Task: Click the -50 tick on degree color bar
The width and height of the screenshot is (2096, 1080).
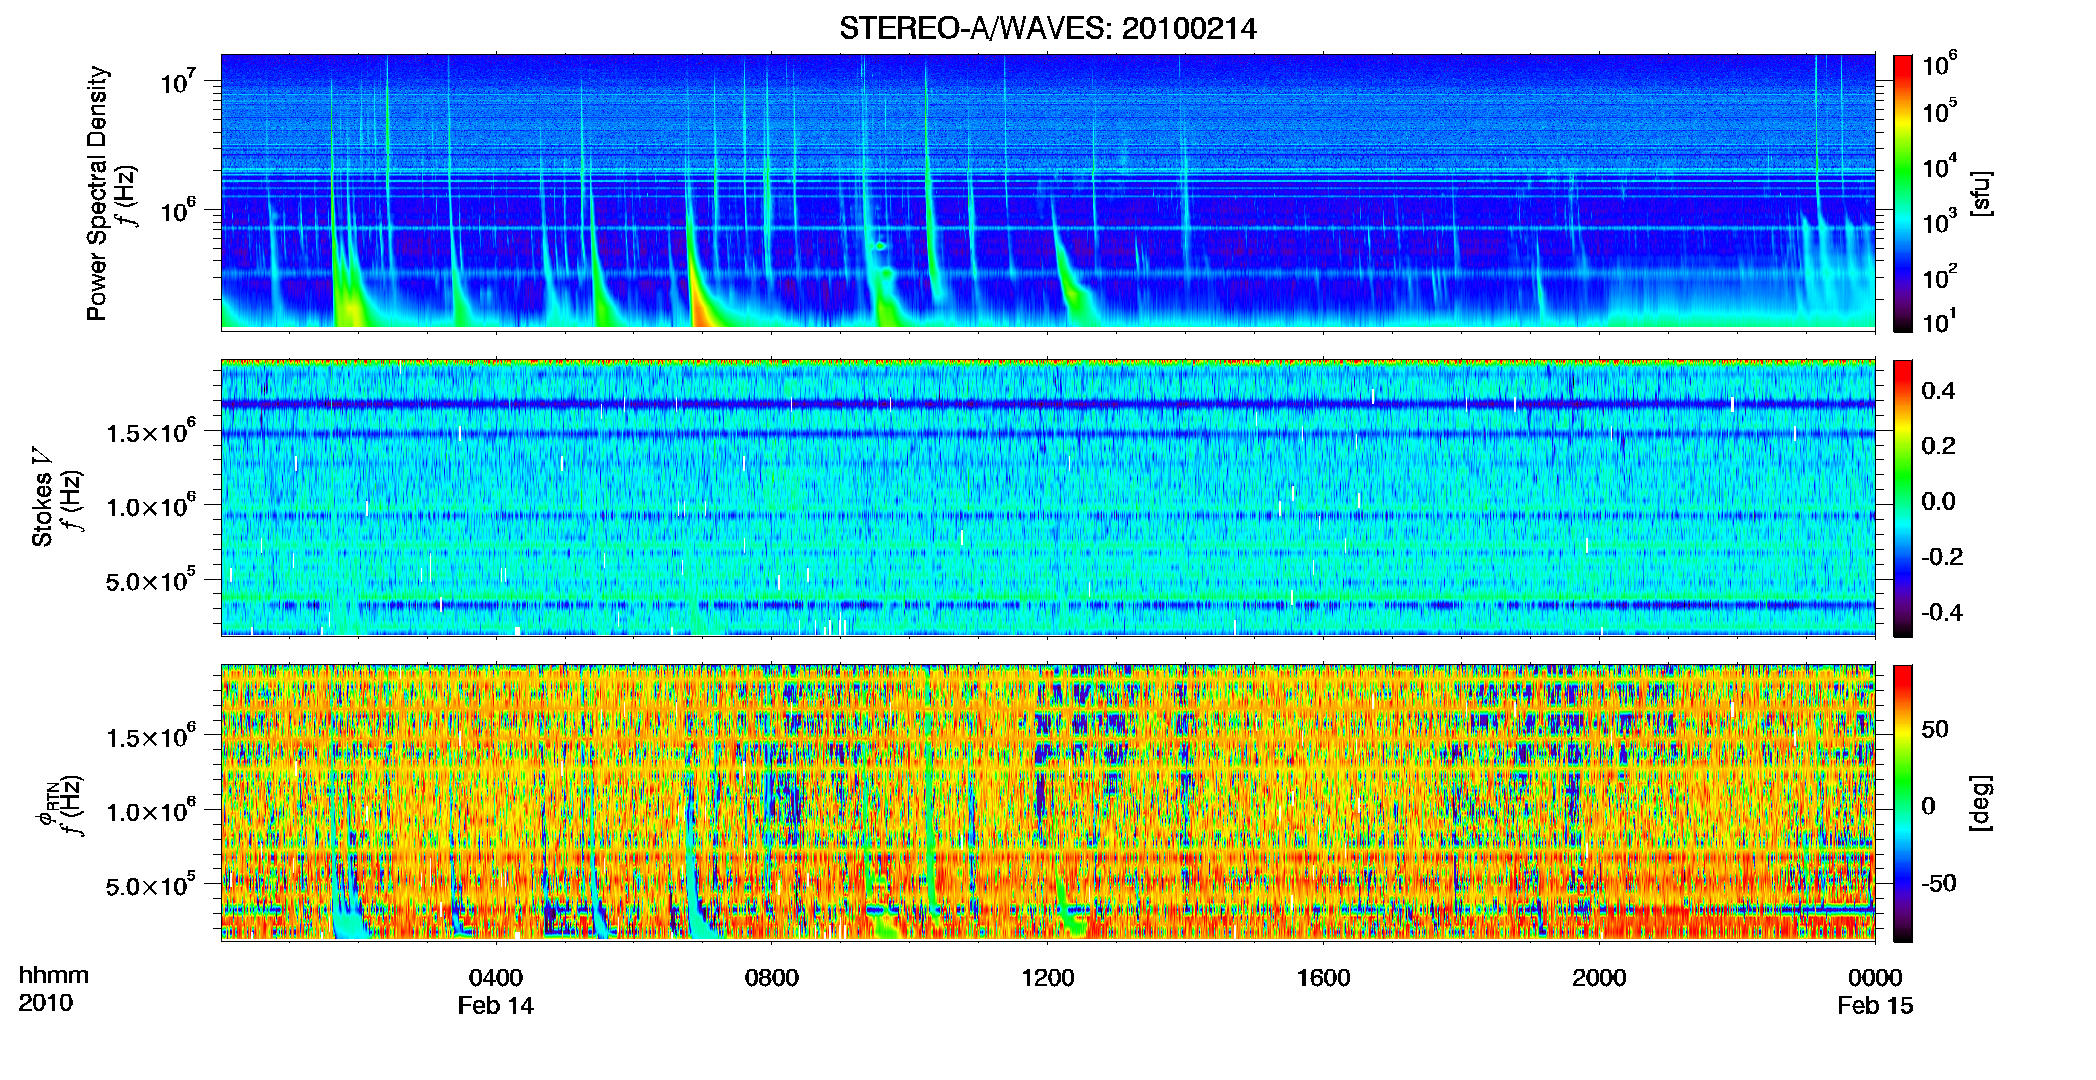Action: (x=1938, y=883)
